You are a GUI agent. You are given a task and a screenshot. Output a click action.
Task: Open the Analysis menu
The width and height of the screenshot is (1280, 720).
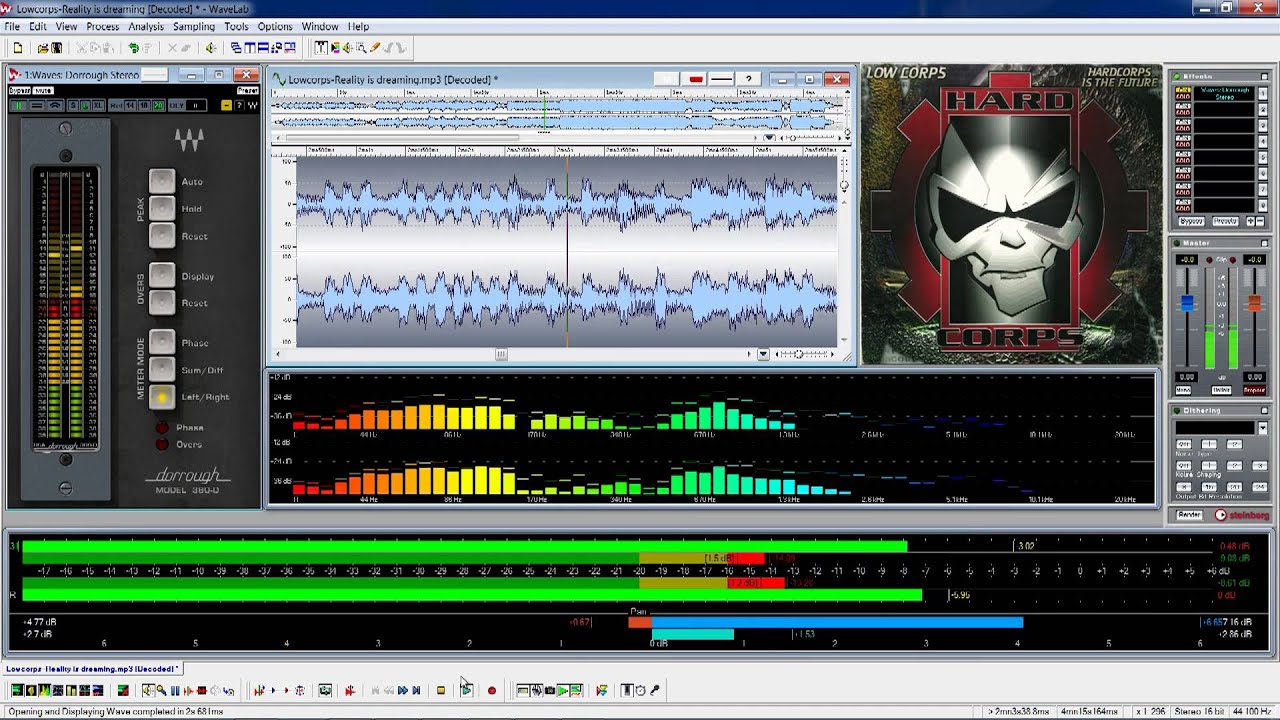(x=146, y=26)
